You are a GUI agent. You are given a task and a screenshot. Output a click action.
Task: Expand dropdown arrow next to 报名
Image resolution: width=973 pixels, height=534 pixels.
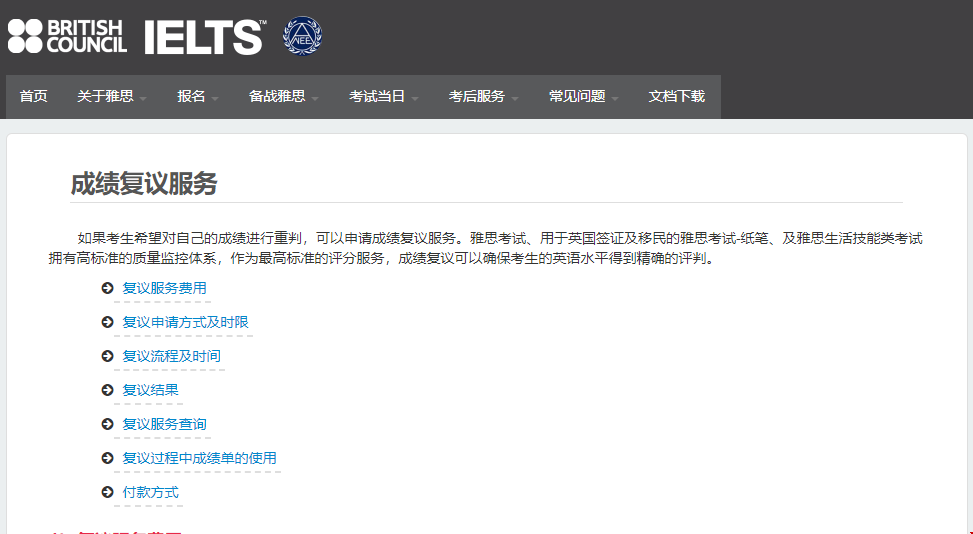click(x=215, y=99)
